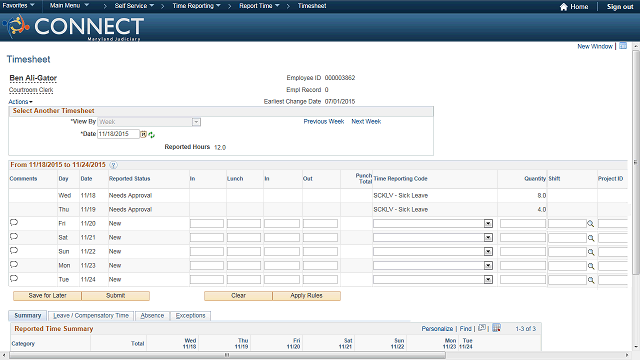The height and width of the screenshot is (360, 640).
Task: Open Time Reporting Code dropdown for Tue 11/24
Action: pos(488,280)
